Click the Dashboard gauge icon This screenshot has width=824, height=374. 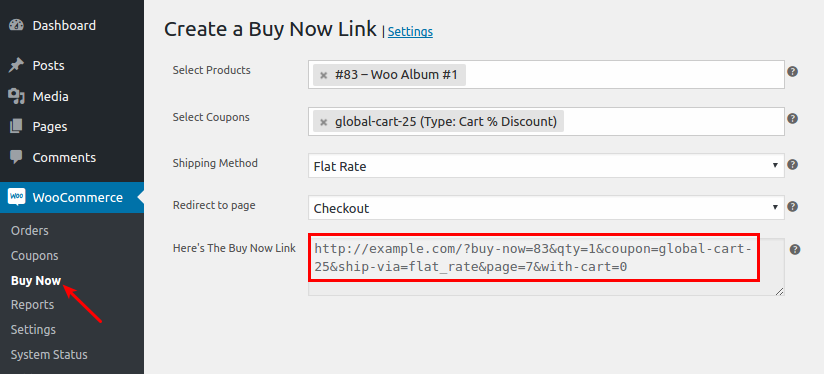[16, 25]
